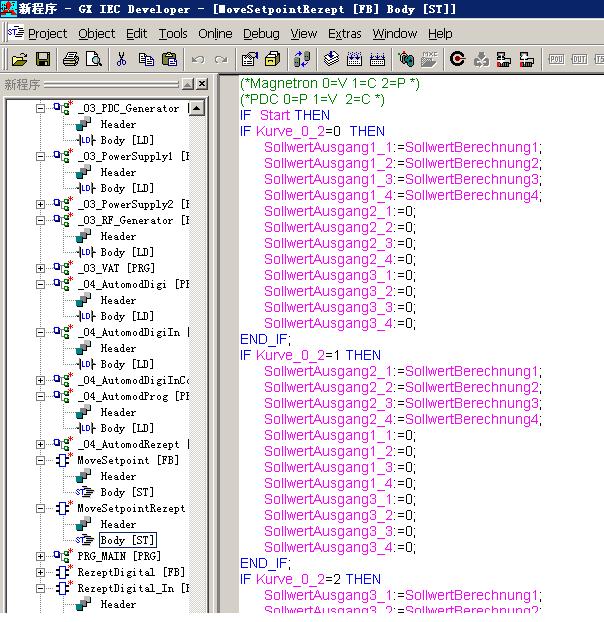Viewport: 604px width, 622px height.
Task: Click the Save diskette icon in toolbar
Action: (x=43, y=60)
